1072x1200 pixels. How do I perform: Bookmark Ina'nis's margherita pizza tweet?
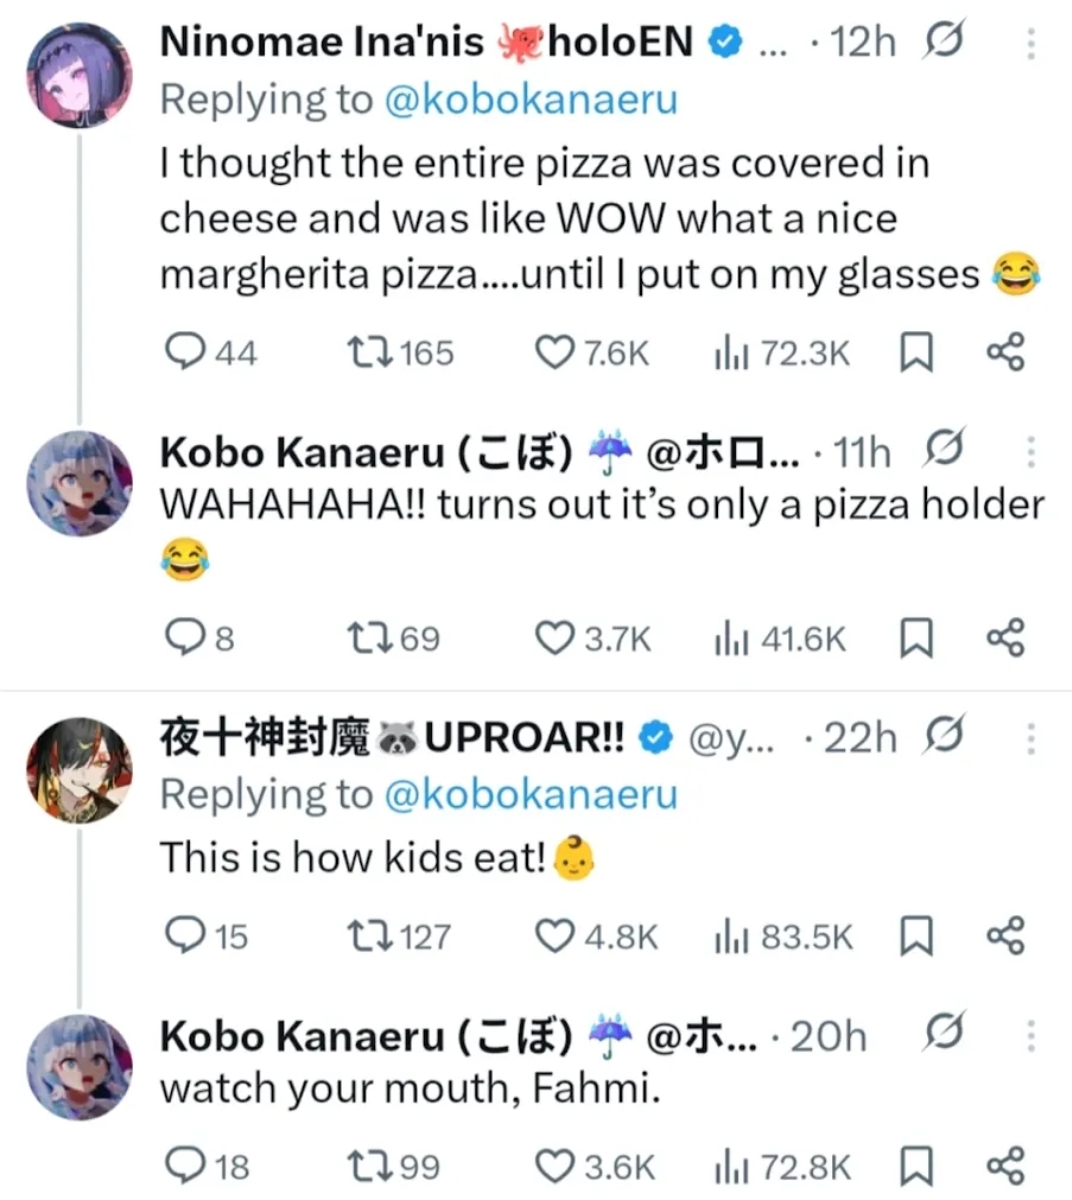point(916,353)
